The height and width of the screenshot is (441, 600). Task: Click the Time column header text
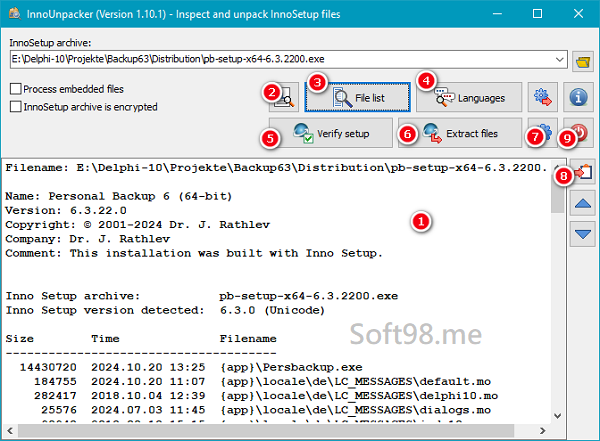(105, 339)
